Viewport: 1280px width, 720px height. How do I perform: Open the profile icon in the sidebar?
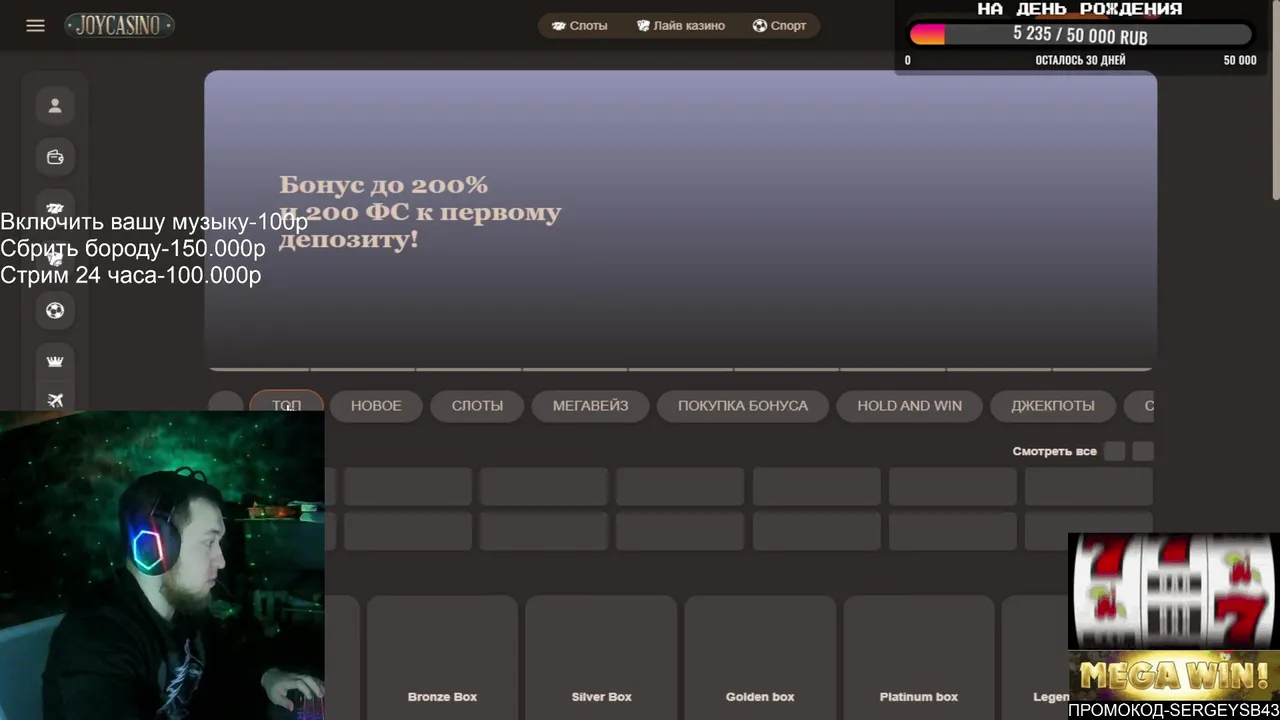pyautogui.click(x=55, y=105)
